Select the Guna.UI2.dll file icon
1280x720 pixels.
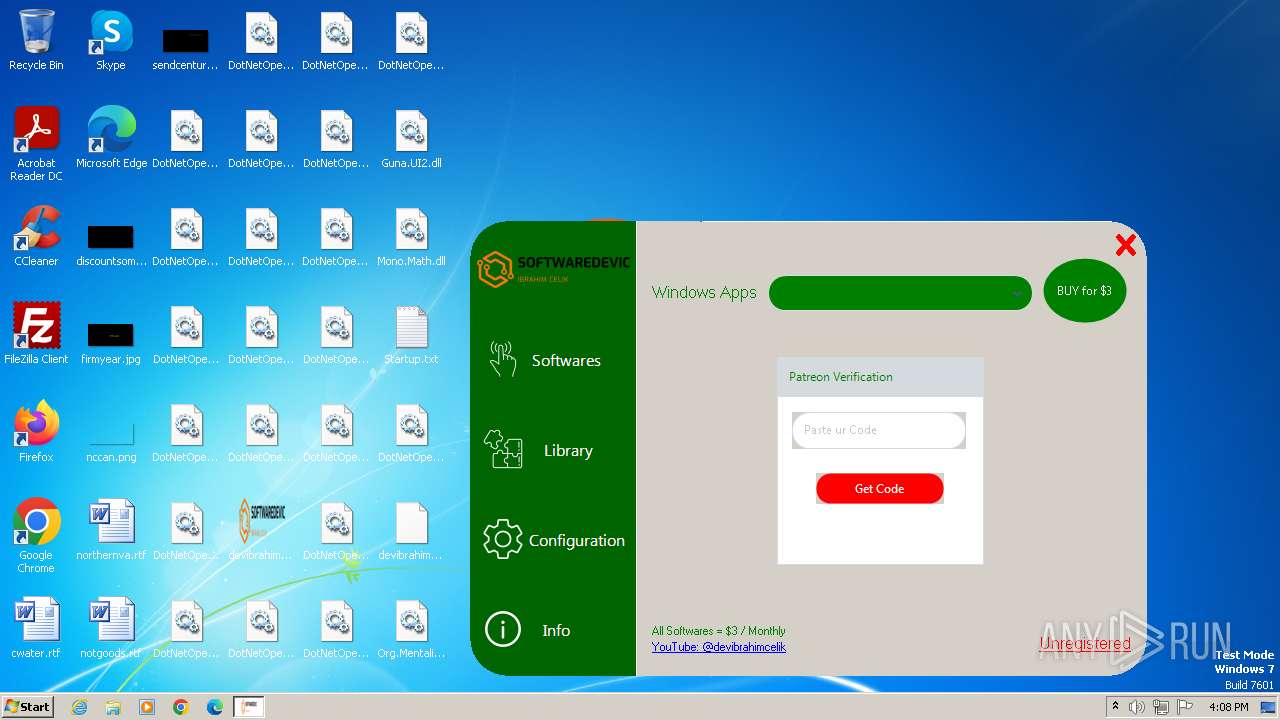(x=411, y=138)
